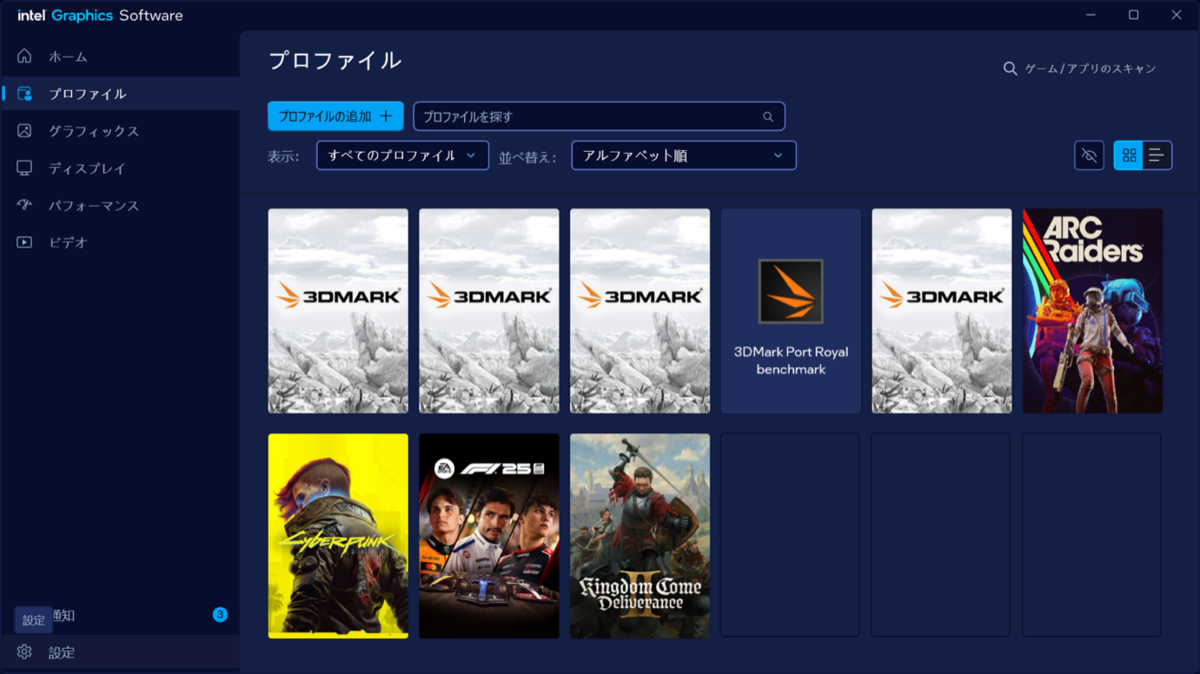This screenshot has height=674, width=1200.
Task: Go to グラフィックス section
Action: click(x=120, y=131)
